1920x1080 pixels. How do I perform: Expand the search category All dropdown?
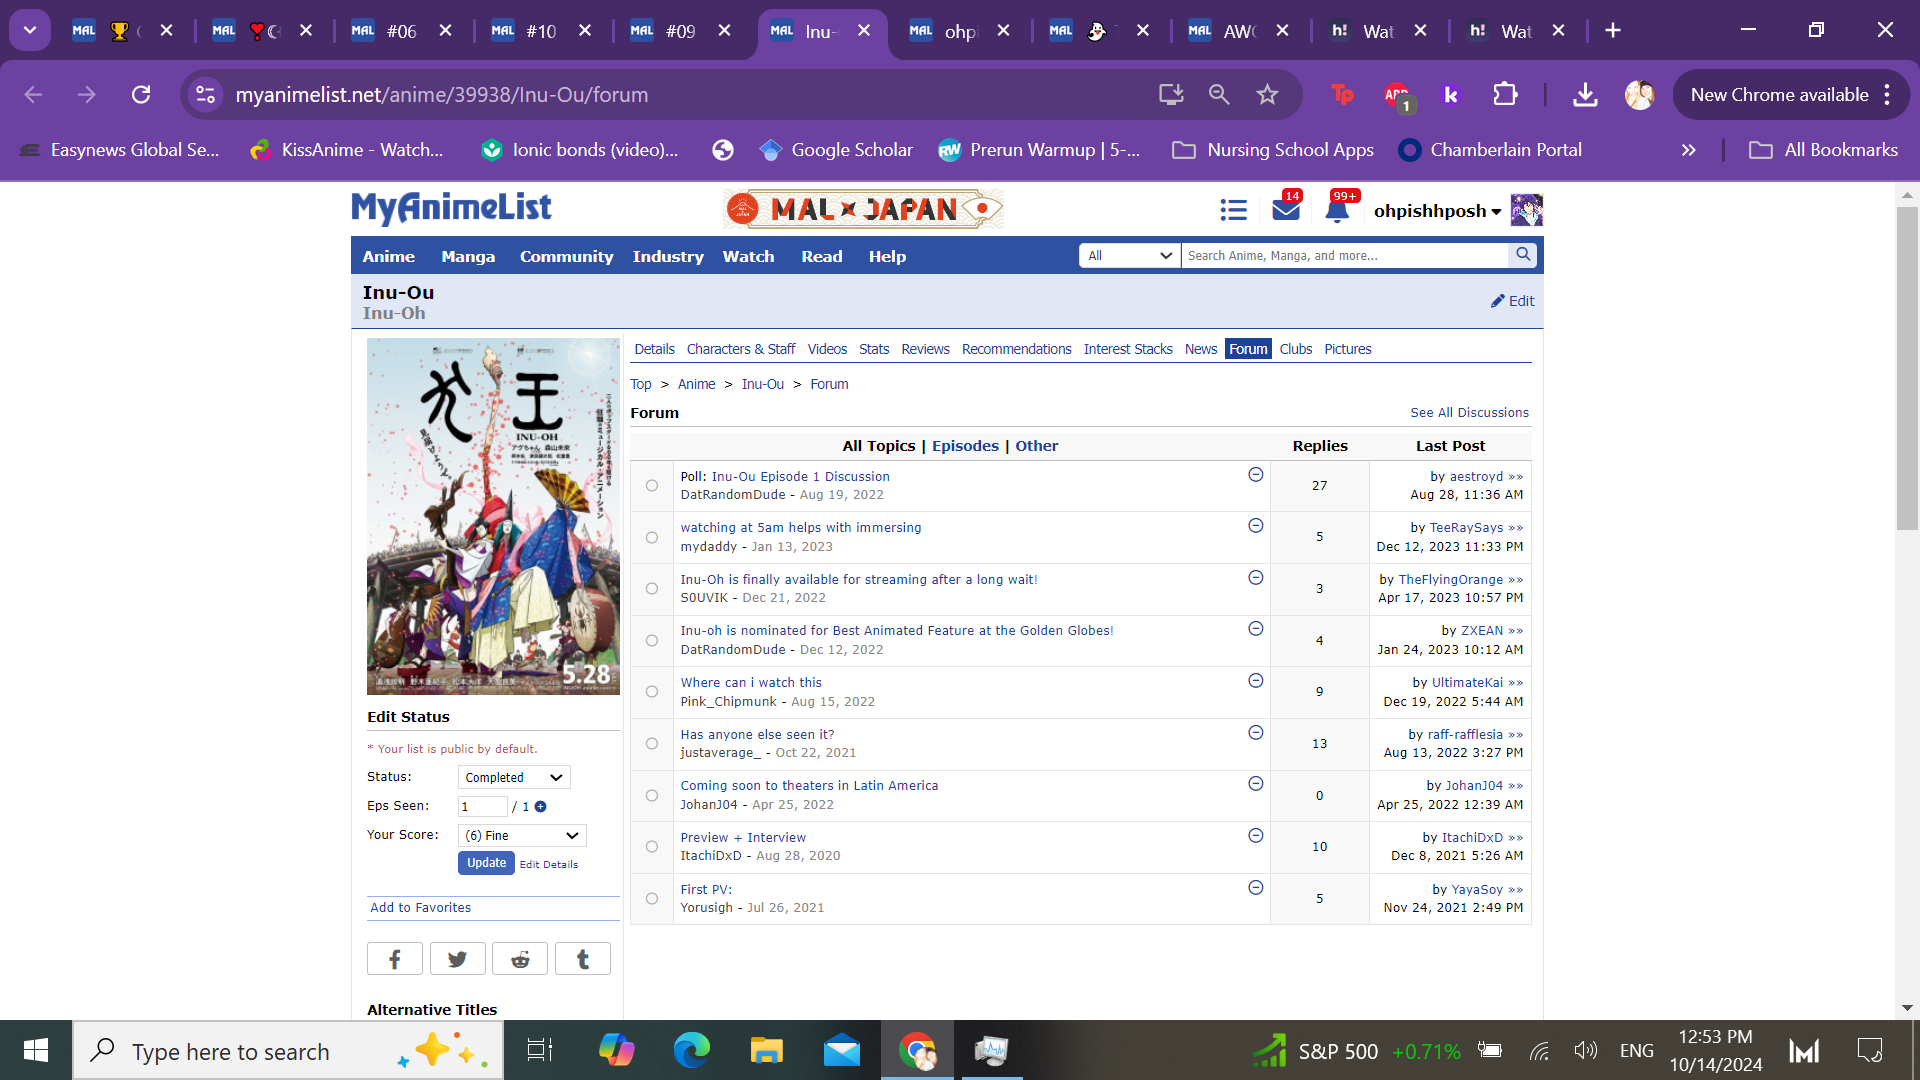(x=1129, y=256)
